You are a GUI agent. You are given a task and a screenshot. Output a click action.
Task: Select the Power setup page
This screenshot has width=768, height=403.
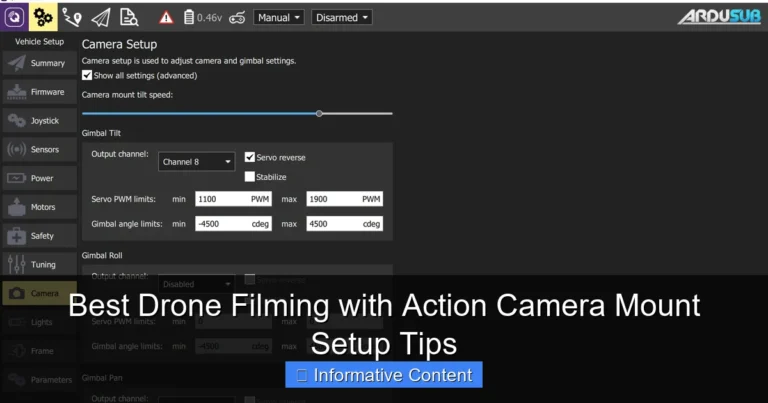(40, 178)
